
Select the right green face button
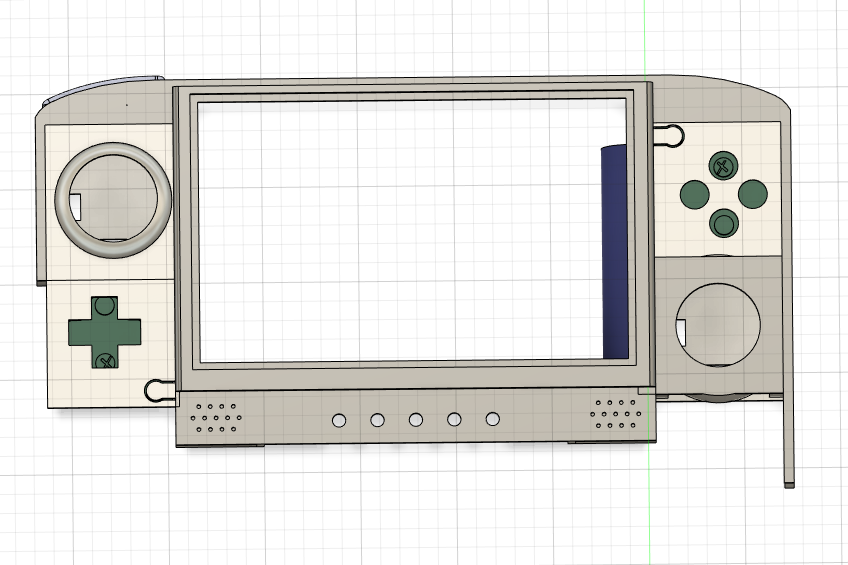pyautogui.click(x=752, y=194)
